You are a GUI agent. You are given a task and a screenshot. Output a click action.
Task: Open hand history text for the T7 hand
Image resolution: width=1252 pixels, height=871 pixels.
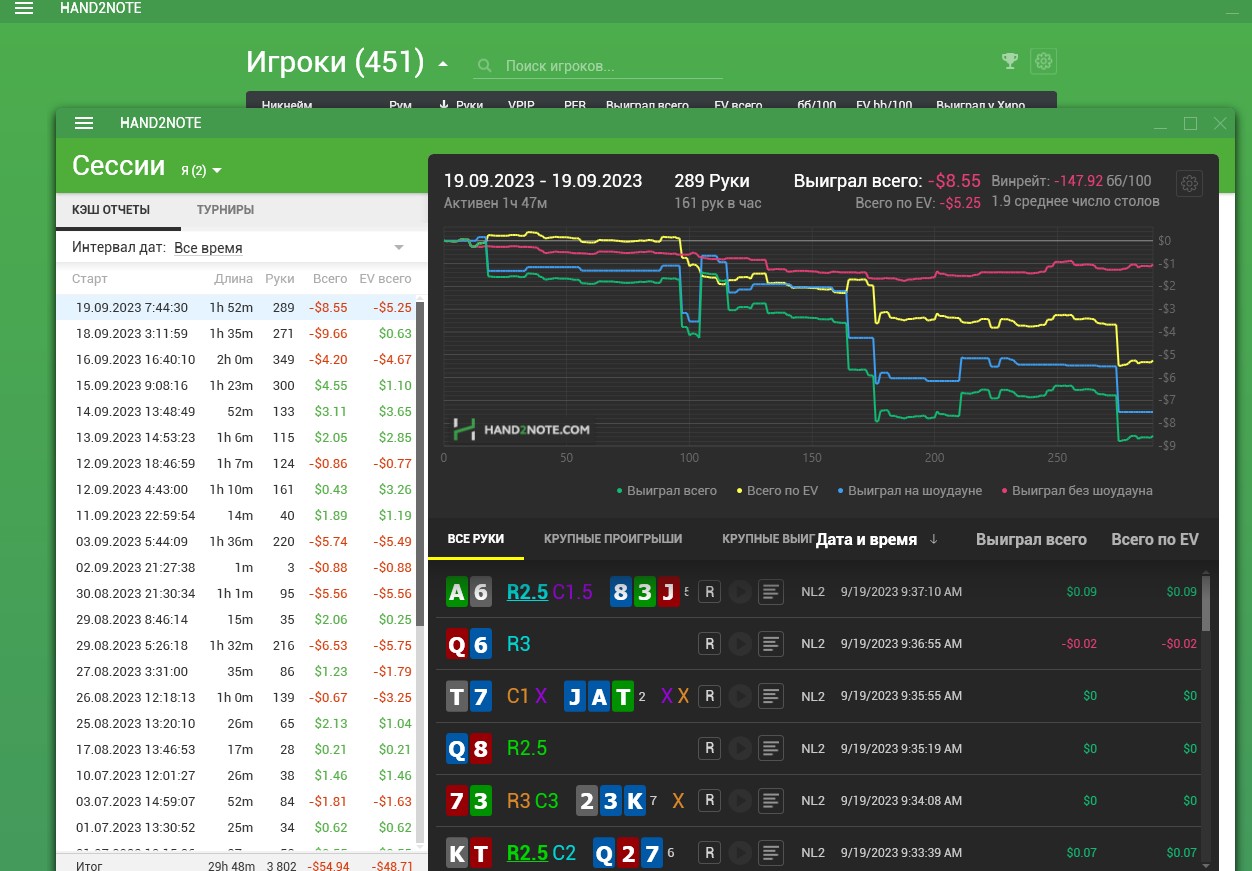tap(770, 696)
